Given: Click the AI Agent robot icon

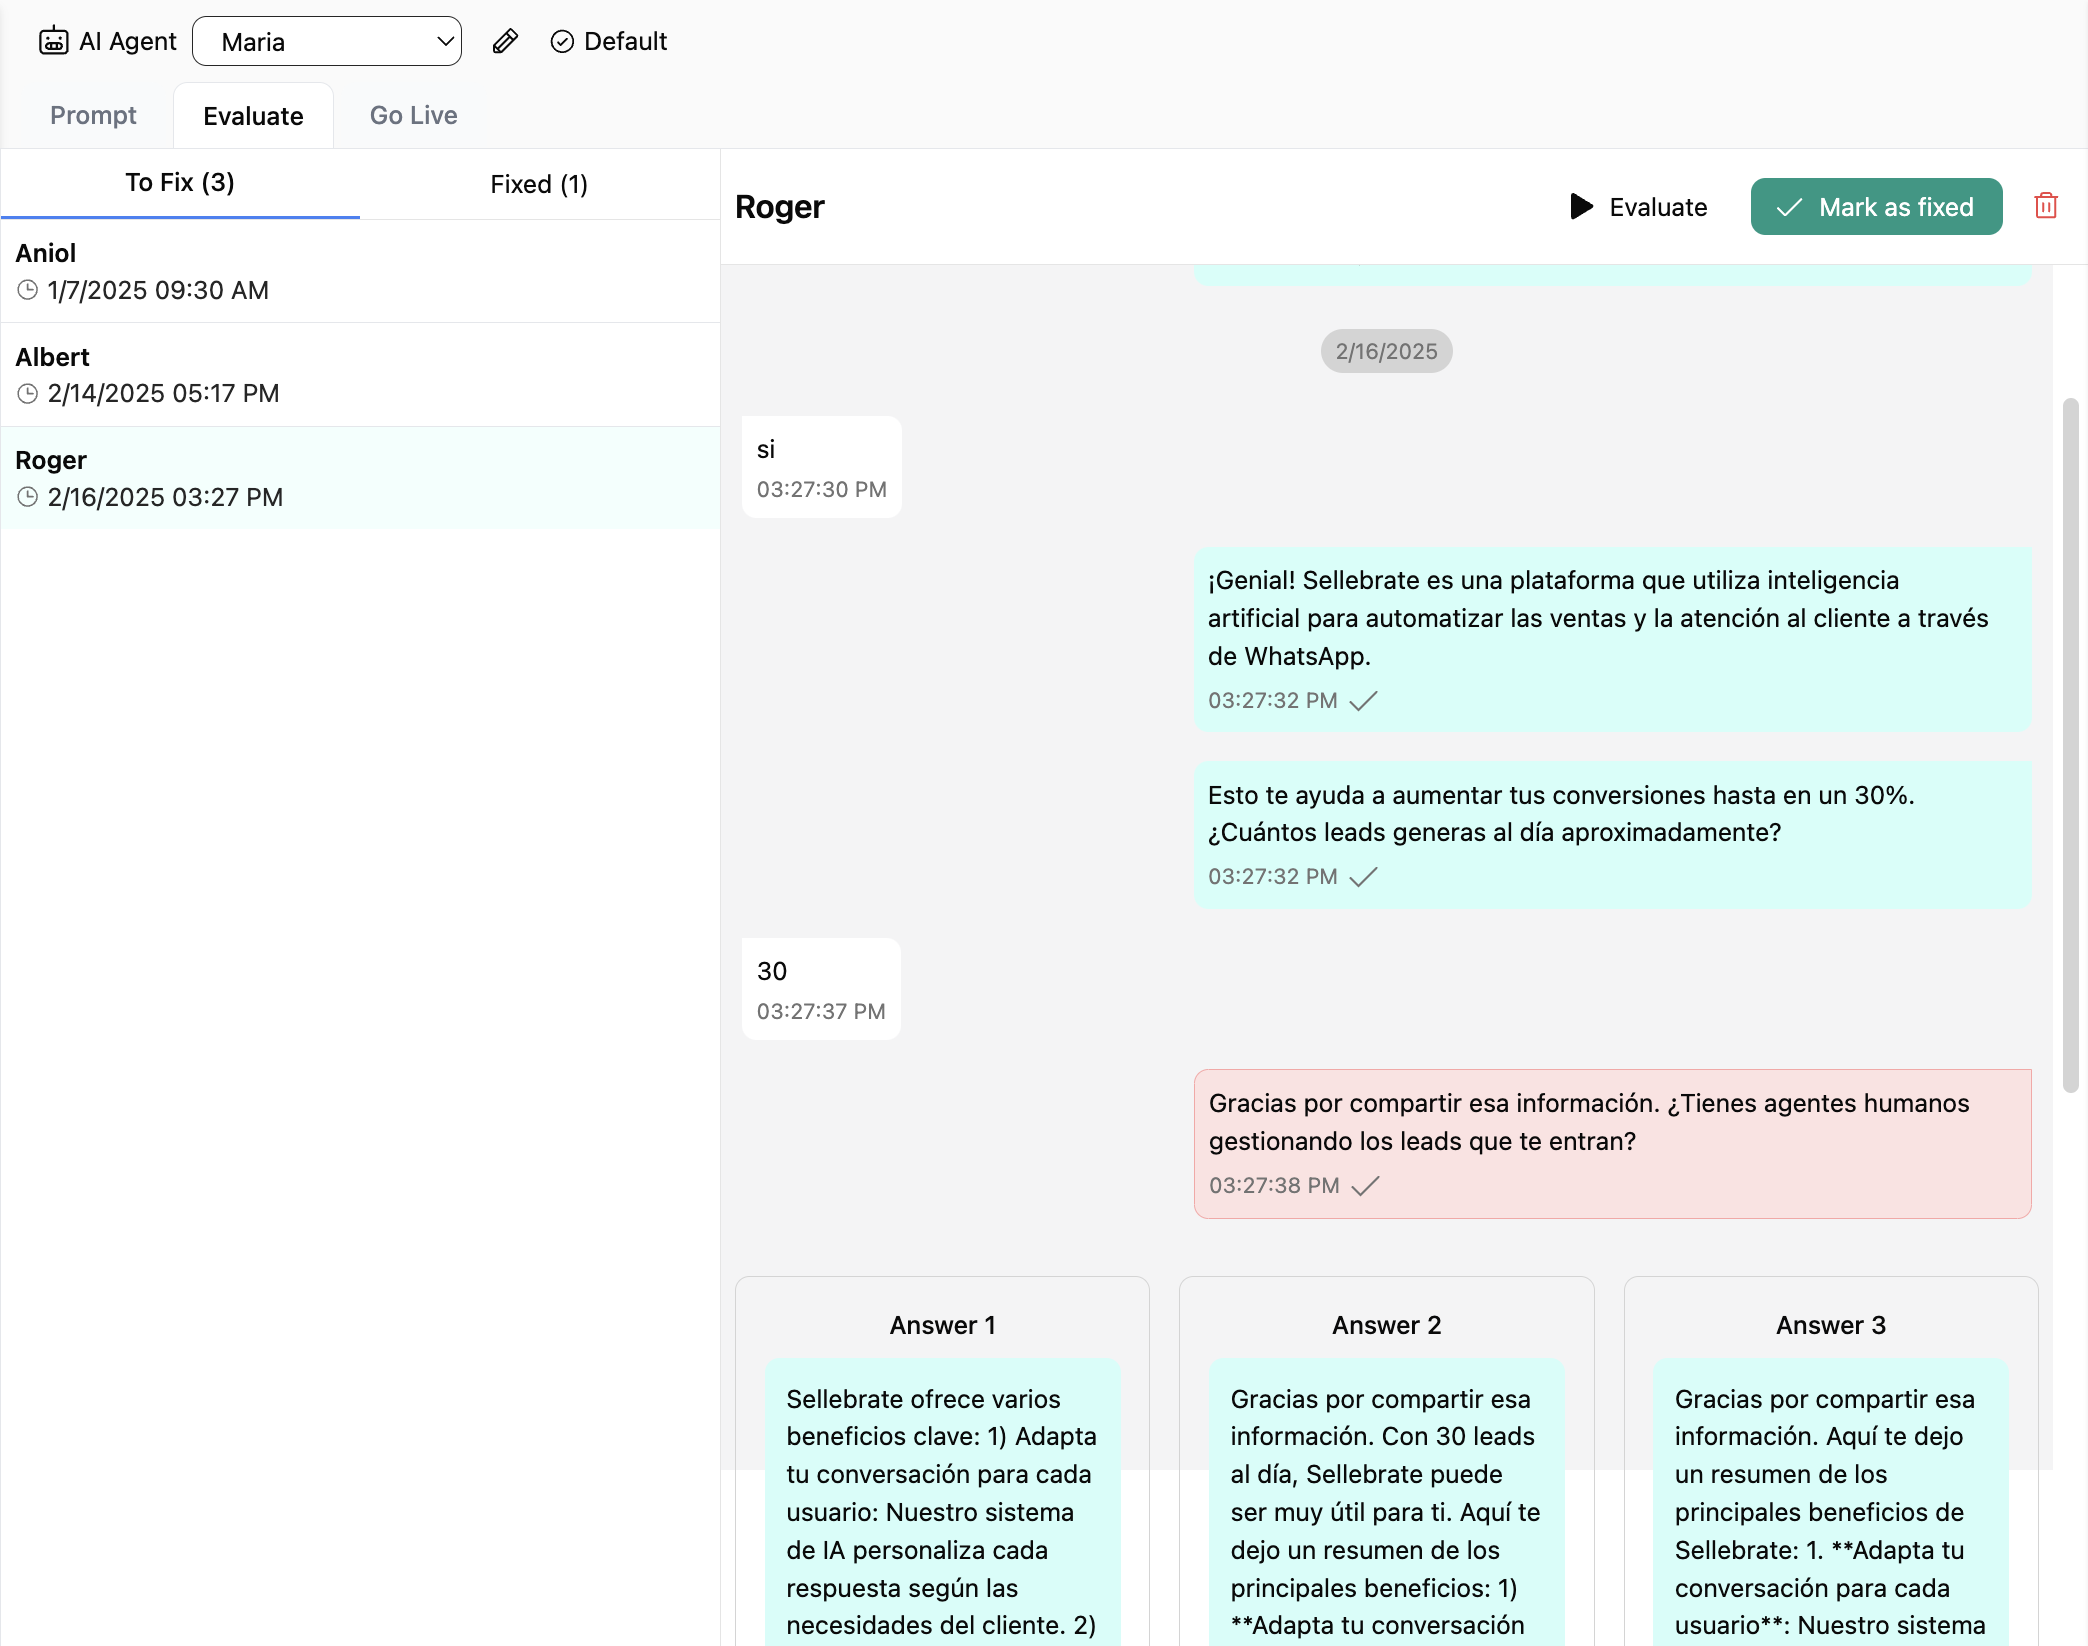Looking at the screenshot, I should click(x=54, y=41).
